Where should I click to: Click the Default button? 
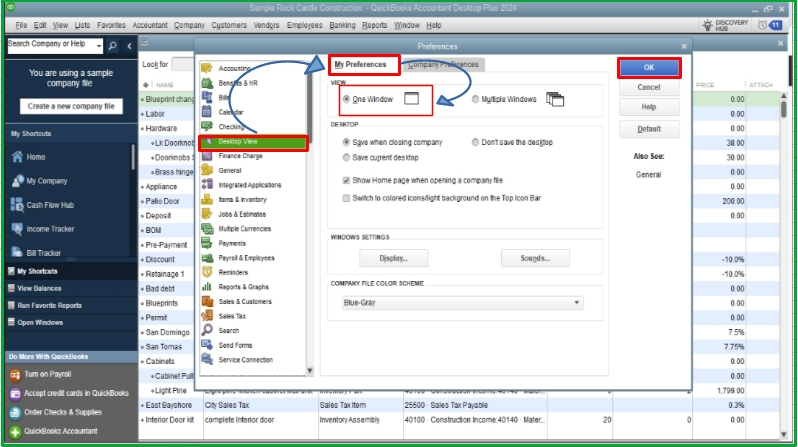[x=649, y=129]
